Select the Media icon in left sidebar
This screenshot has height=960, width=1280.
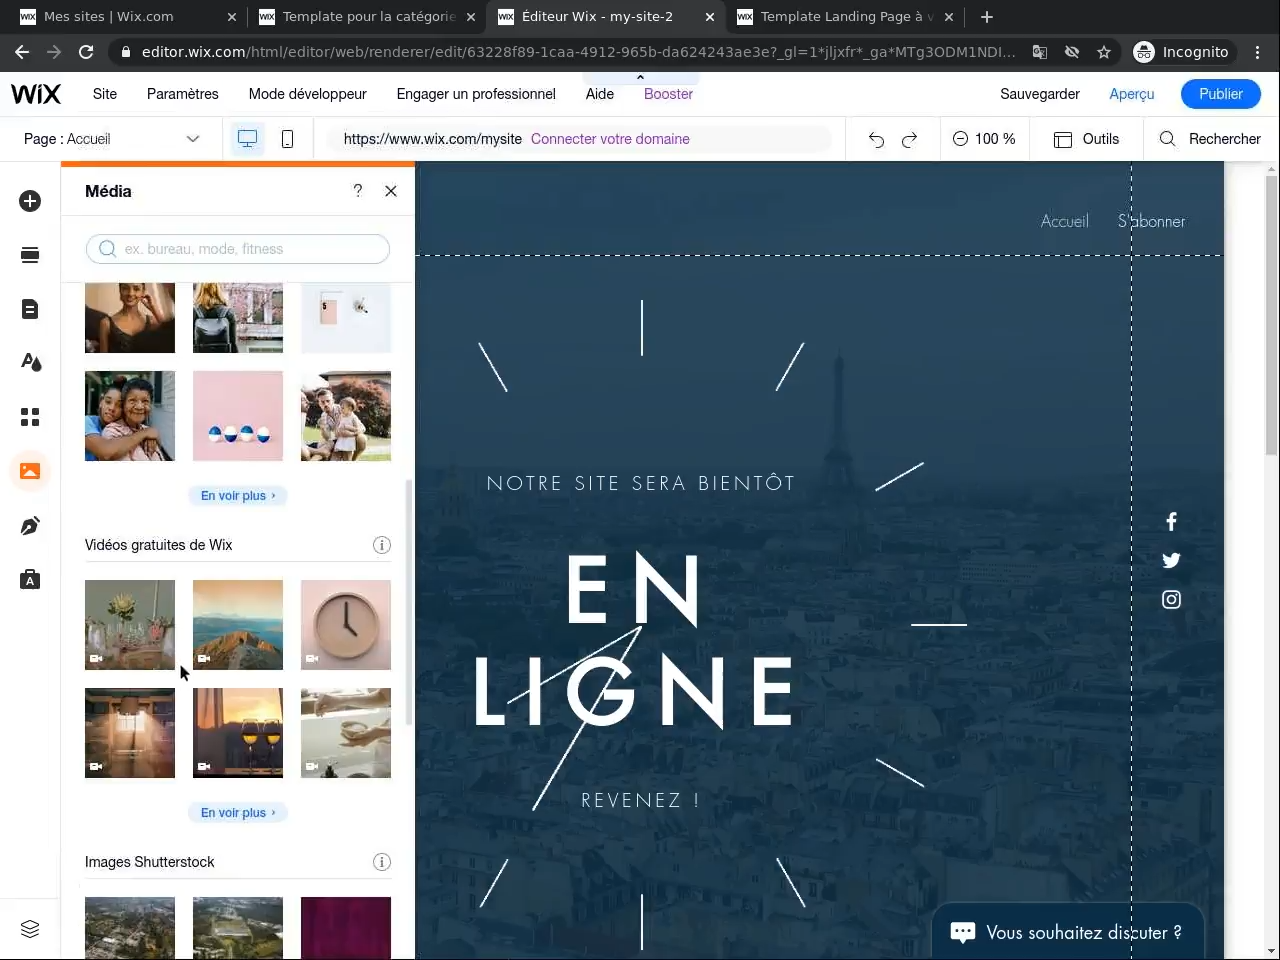point(30,470)
